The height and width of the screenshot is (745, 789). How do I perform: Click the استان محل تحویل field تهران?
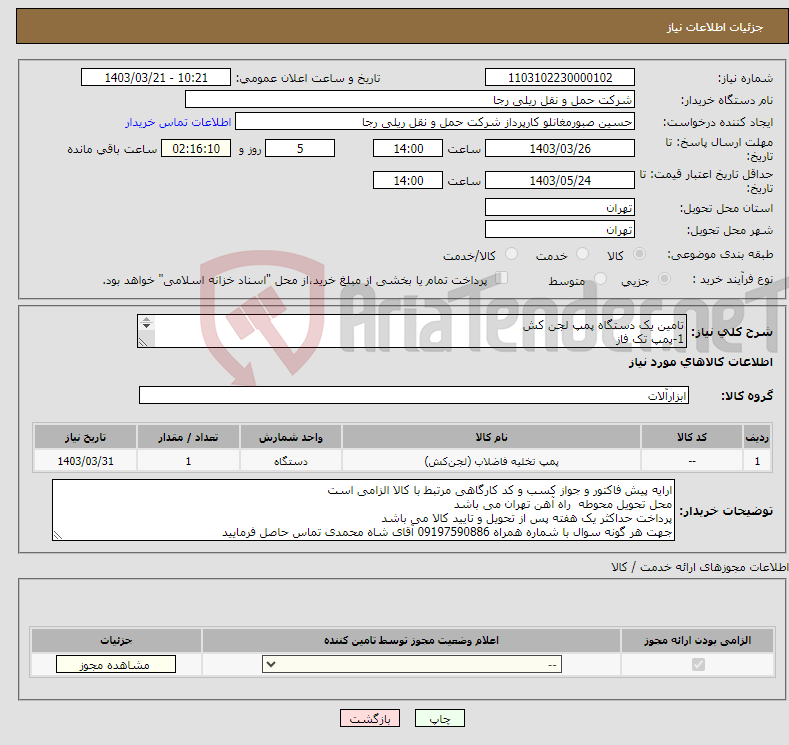560,207
